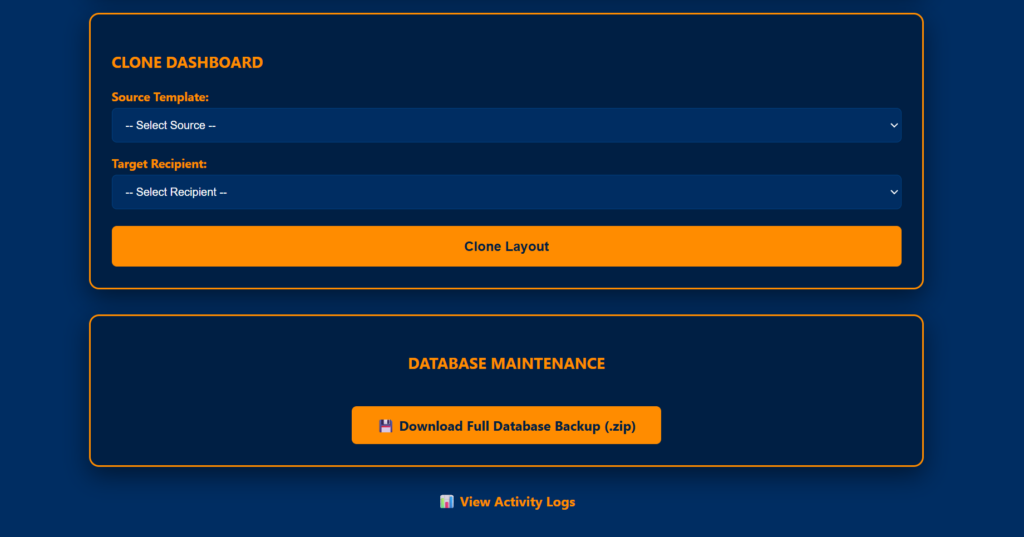Click the "Source Template:" field label
Screen dimensions: 1024x537
point(160,97)
